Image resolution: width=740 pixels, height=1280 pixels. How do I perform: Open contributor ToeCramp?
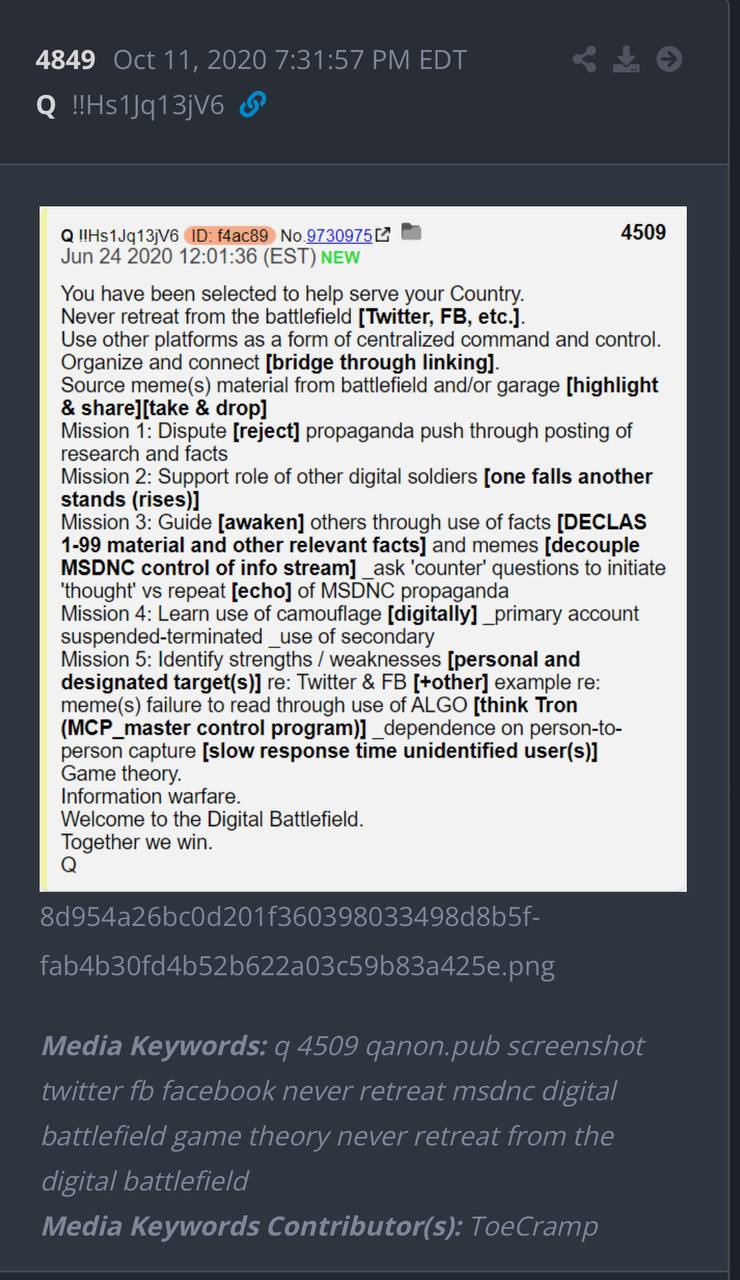click(x=534, y=1226)
